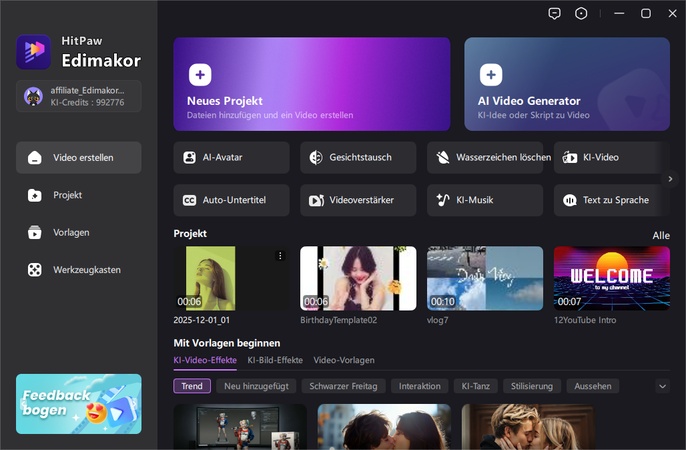Open three-dot menu on 2025-12-01_01 project
Screen dimensions: 686x450
[x=280, y=256]
